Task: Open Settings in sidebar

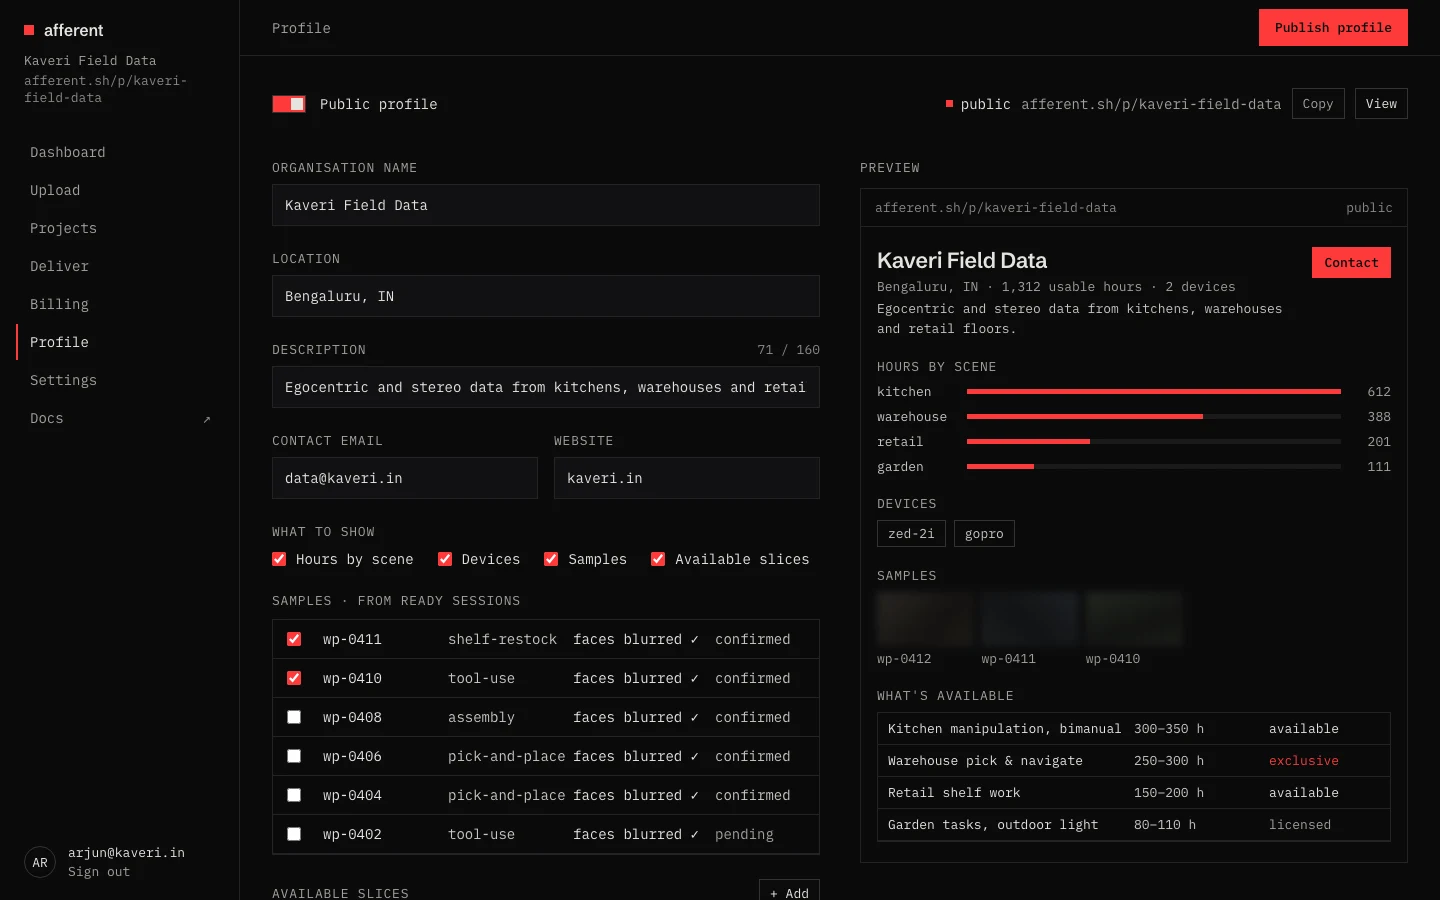Action: coord(119,380)
